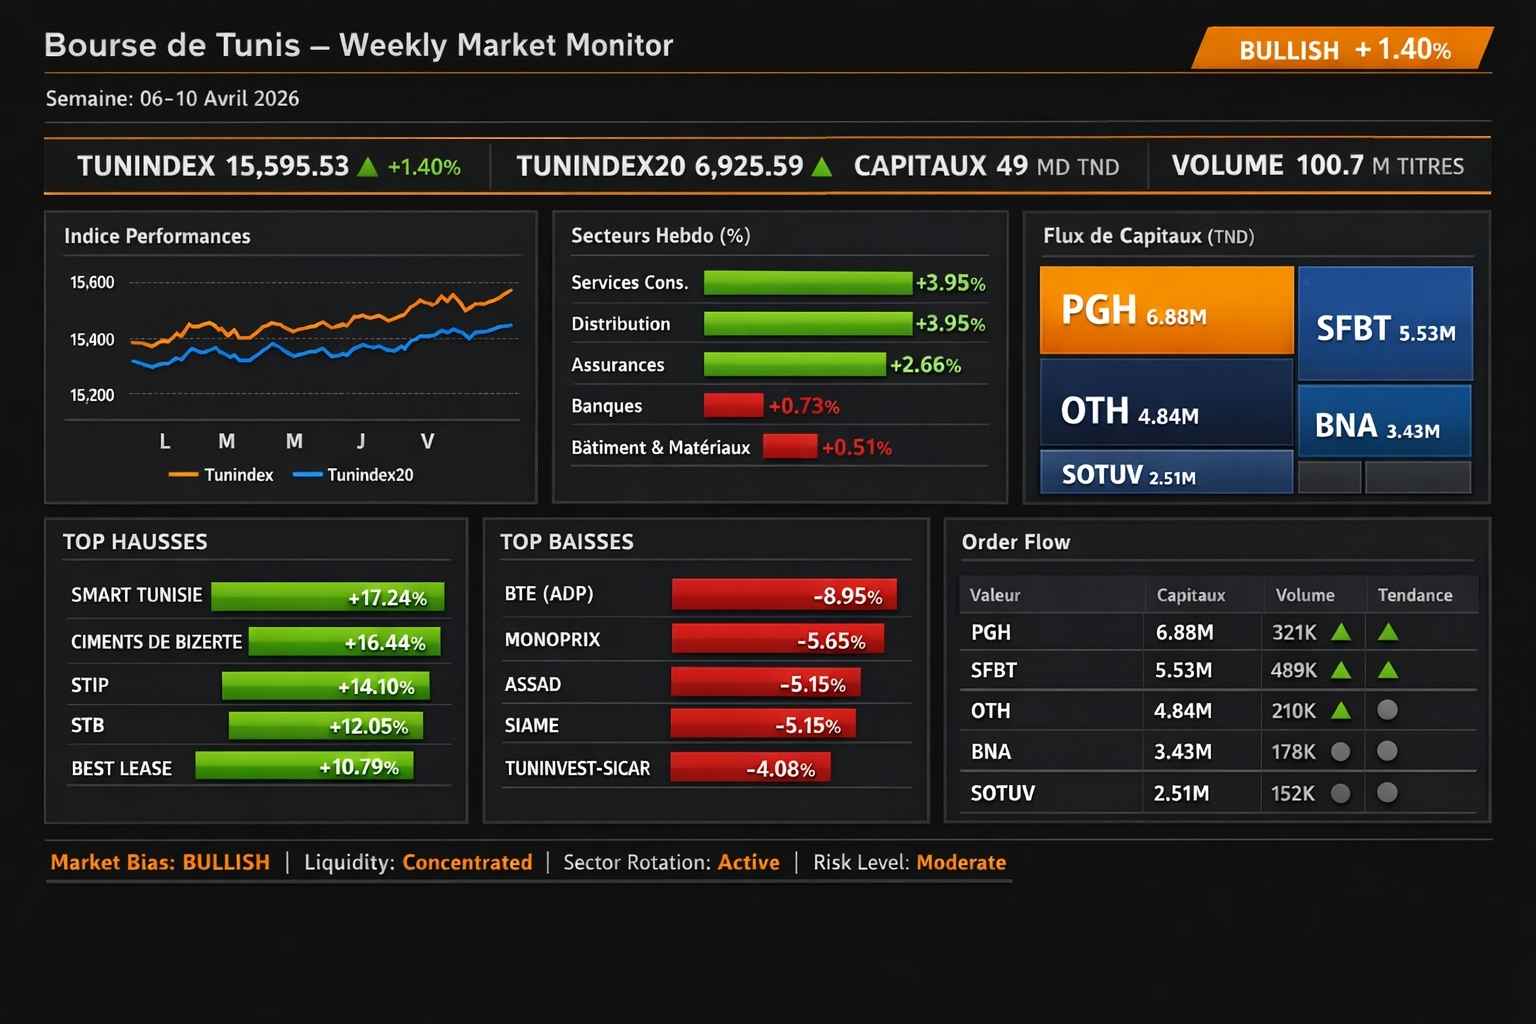
Task: Select the CIMENTS DE BIZERTE +16.44% bar
Action: pos(345,642)
